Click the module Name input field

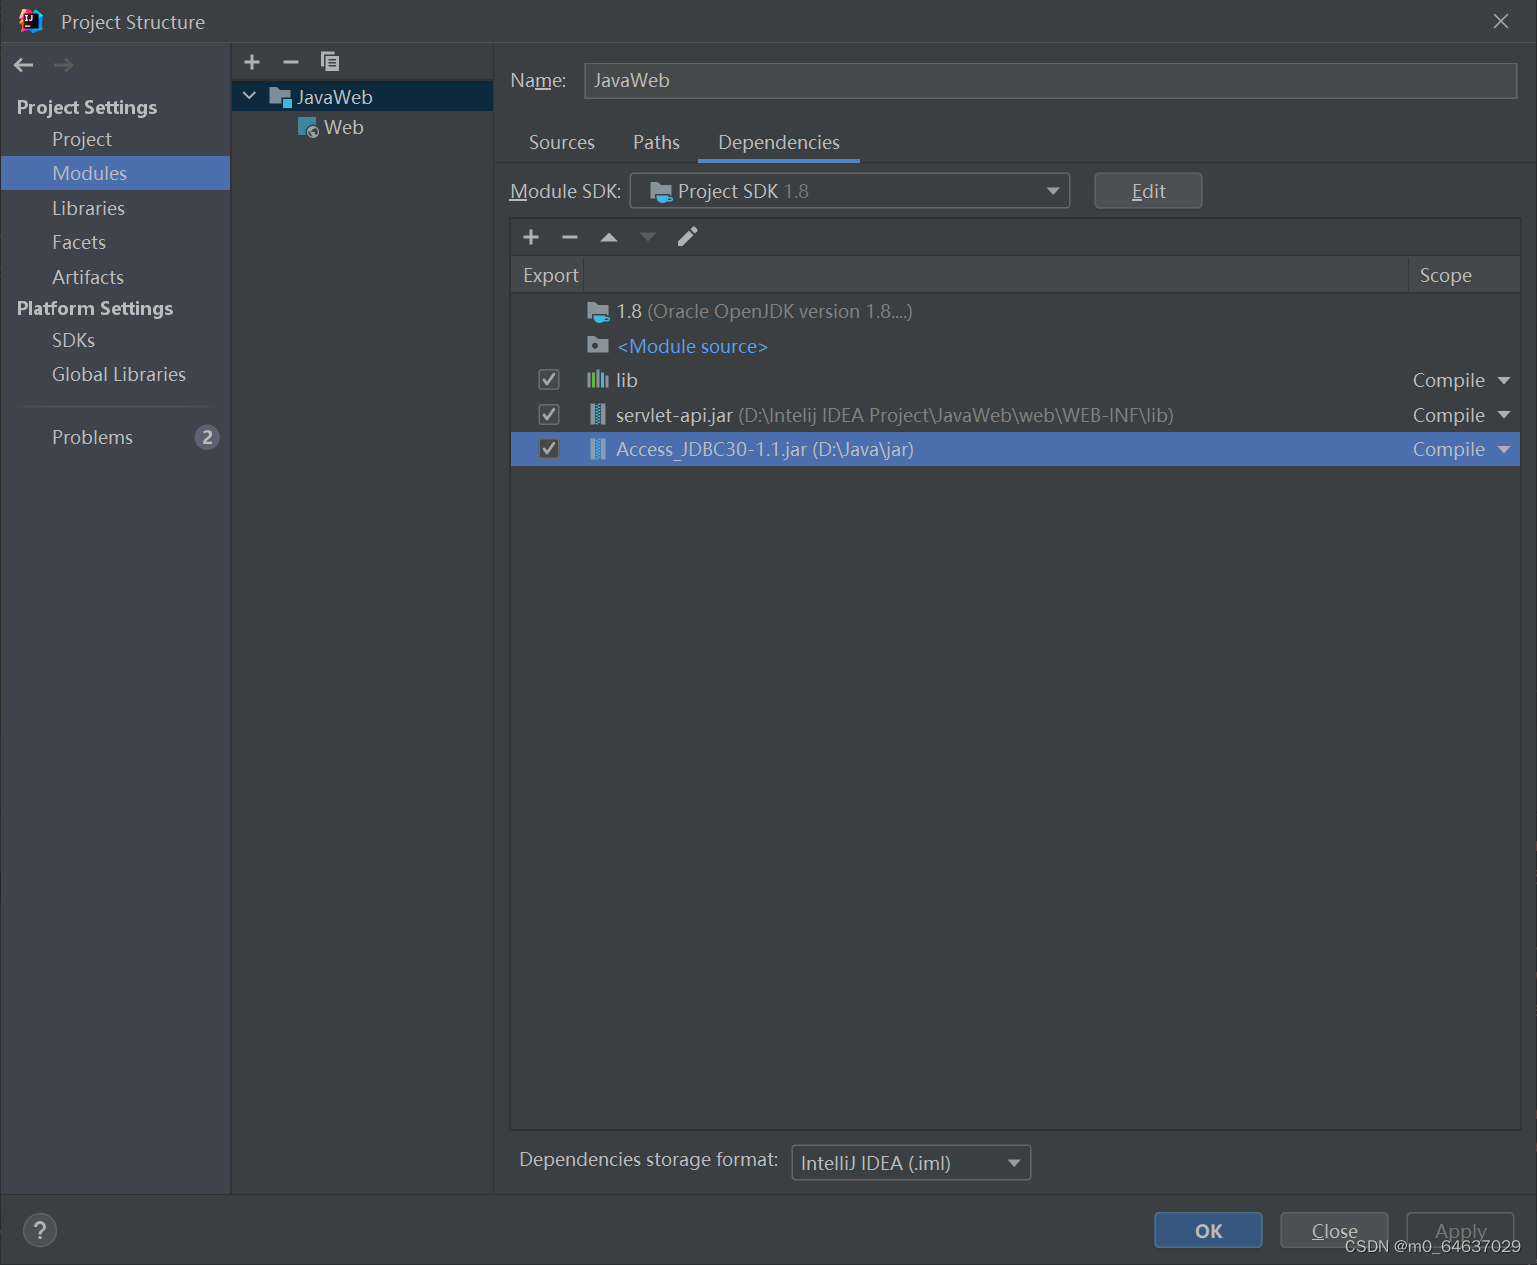point(1050,81)
